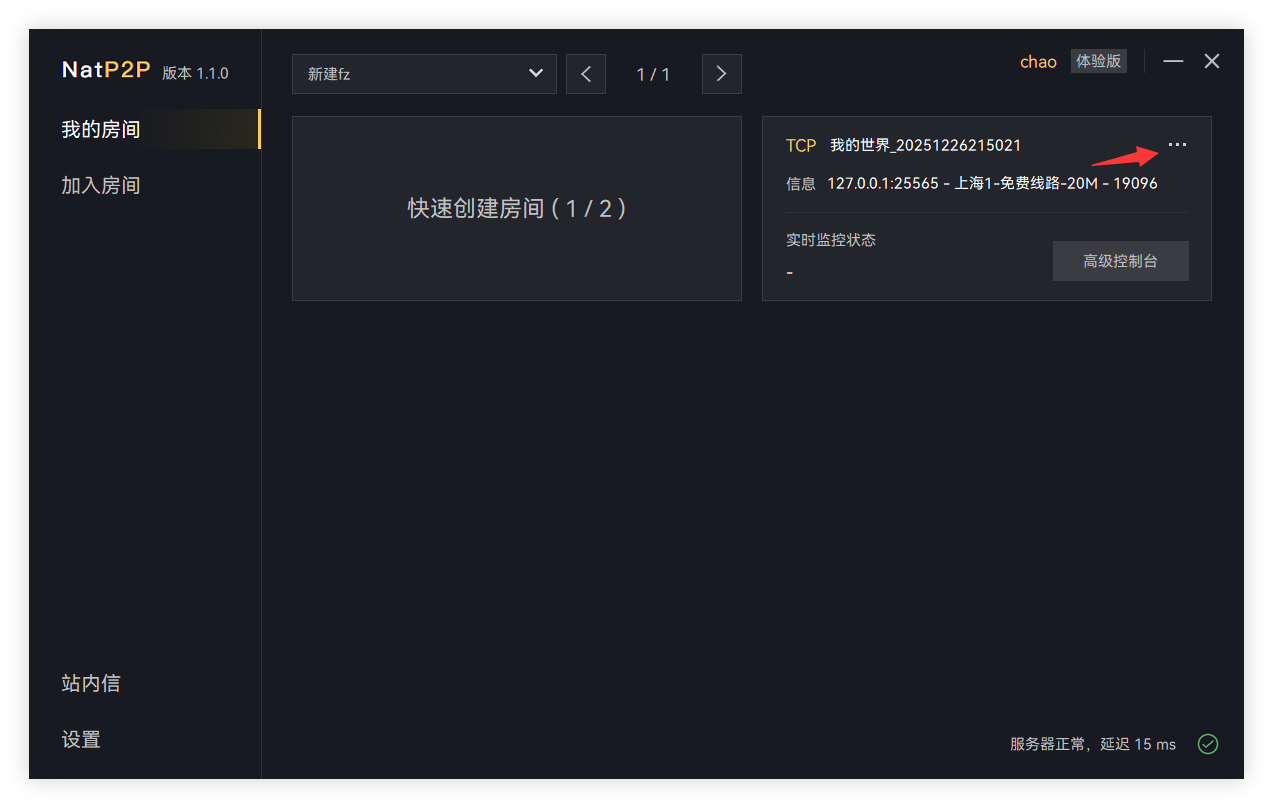Click the 体验版 badge

point(1098,61)
